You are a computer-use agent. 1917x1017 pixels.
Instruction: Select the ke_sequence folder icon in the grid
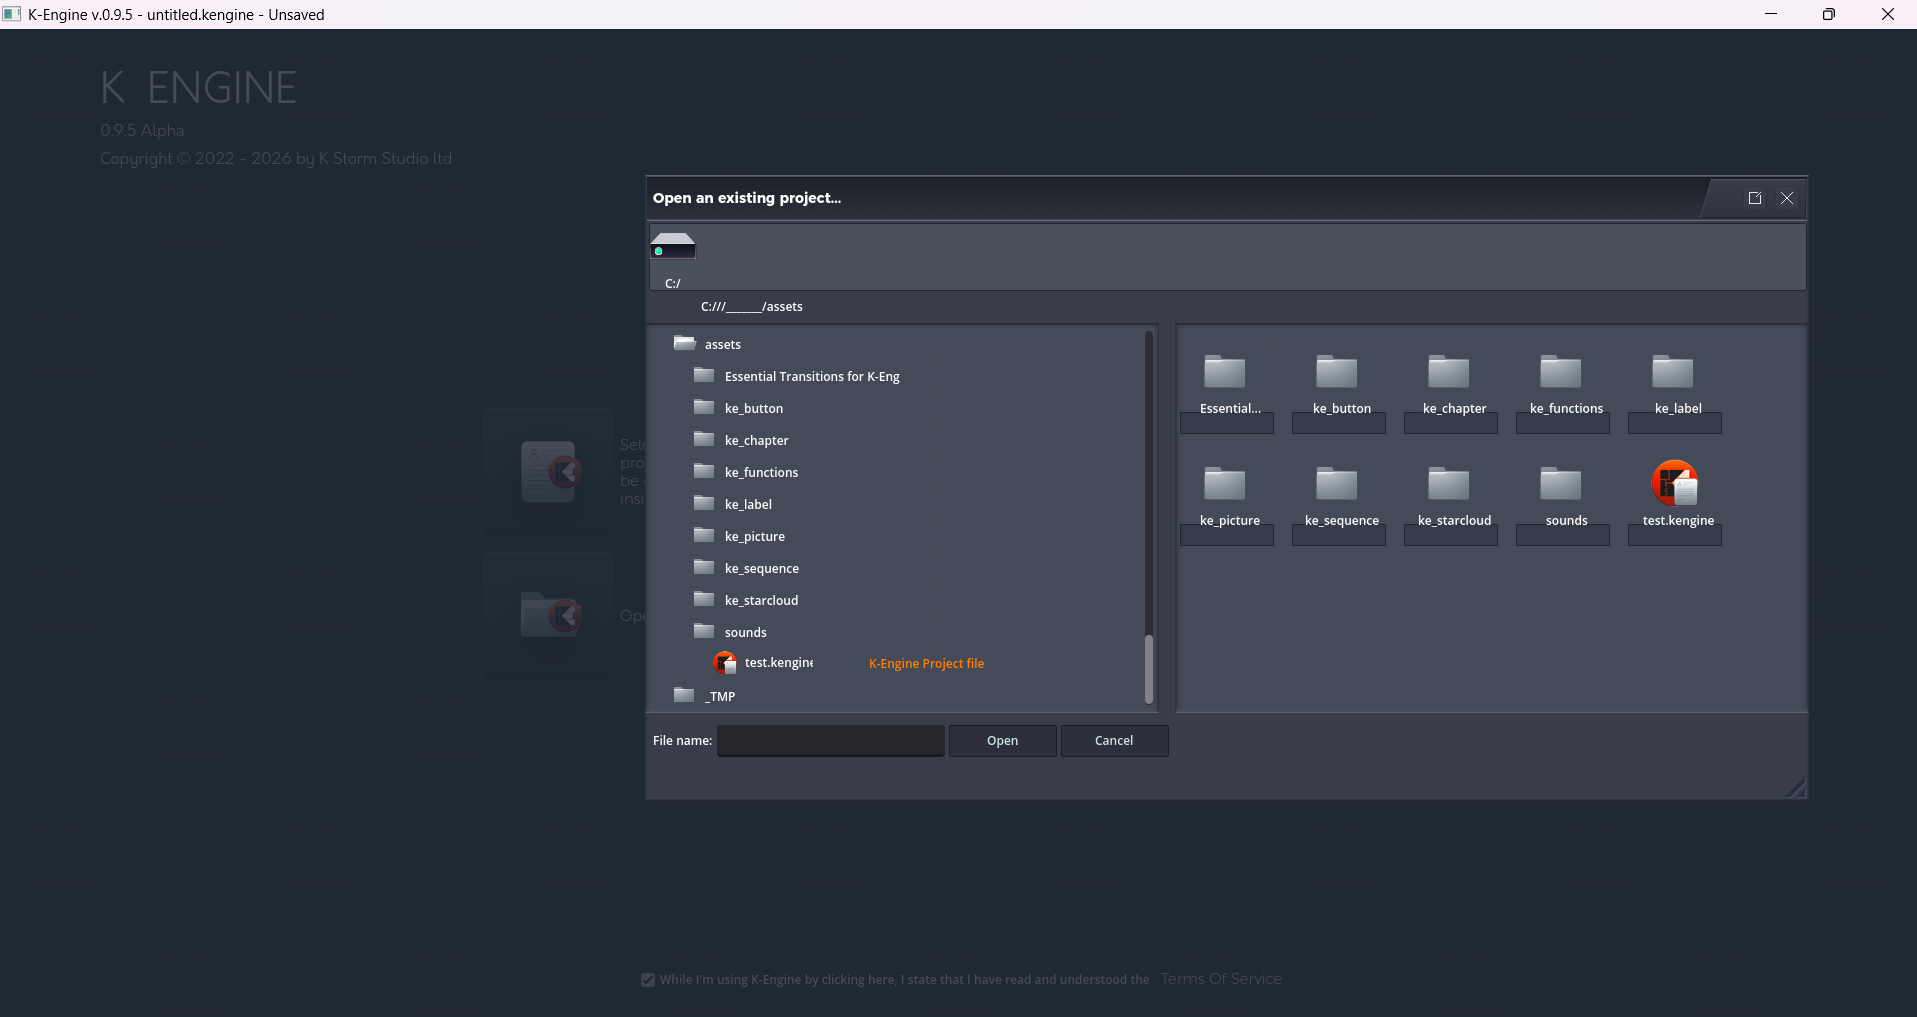tap(1337, 484)
